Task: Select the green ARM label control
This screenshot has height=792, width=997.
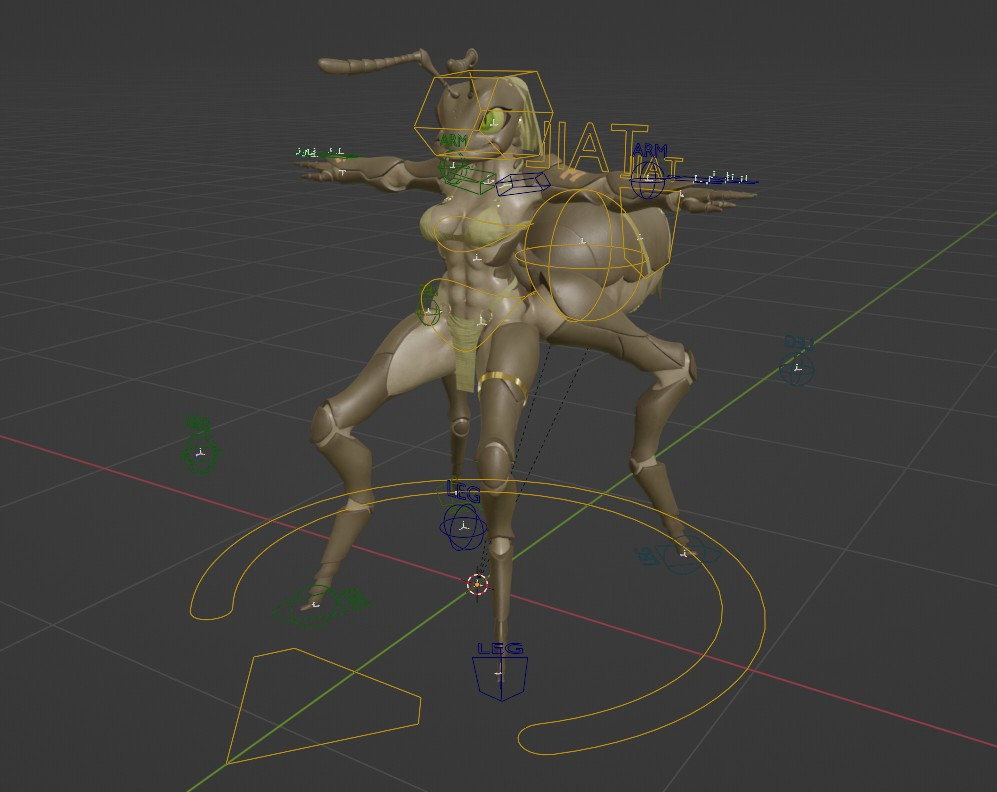Action: pos(453,143)
